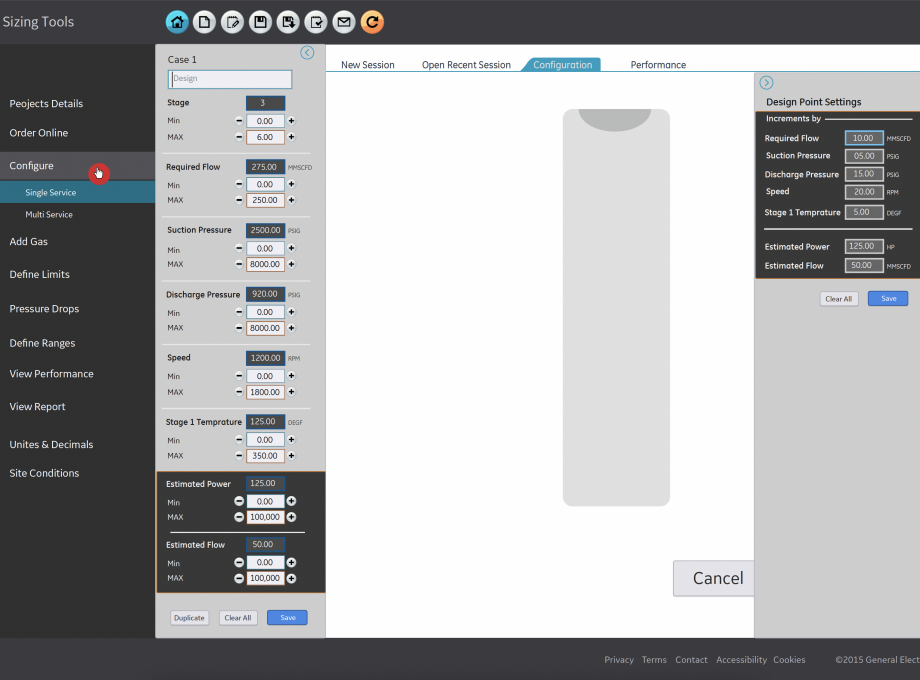This screenshot has height=680, width=920.
Task: Click the Home icon in the toolbar
Action: pos(177,21)
